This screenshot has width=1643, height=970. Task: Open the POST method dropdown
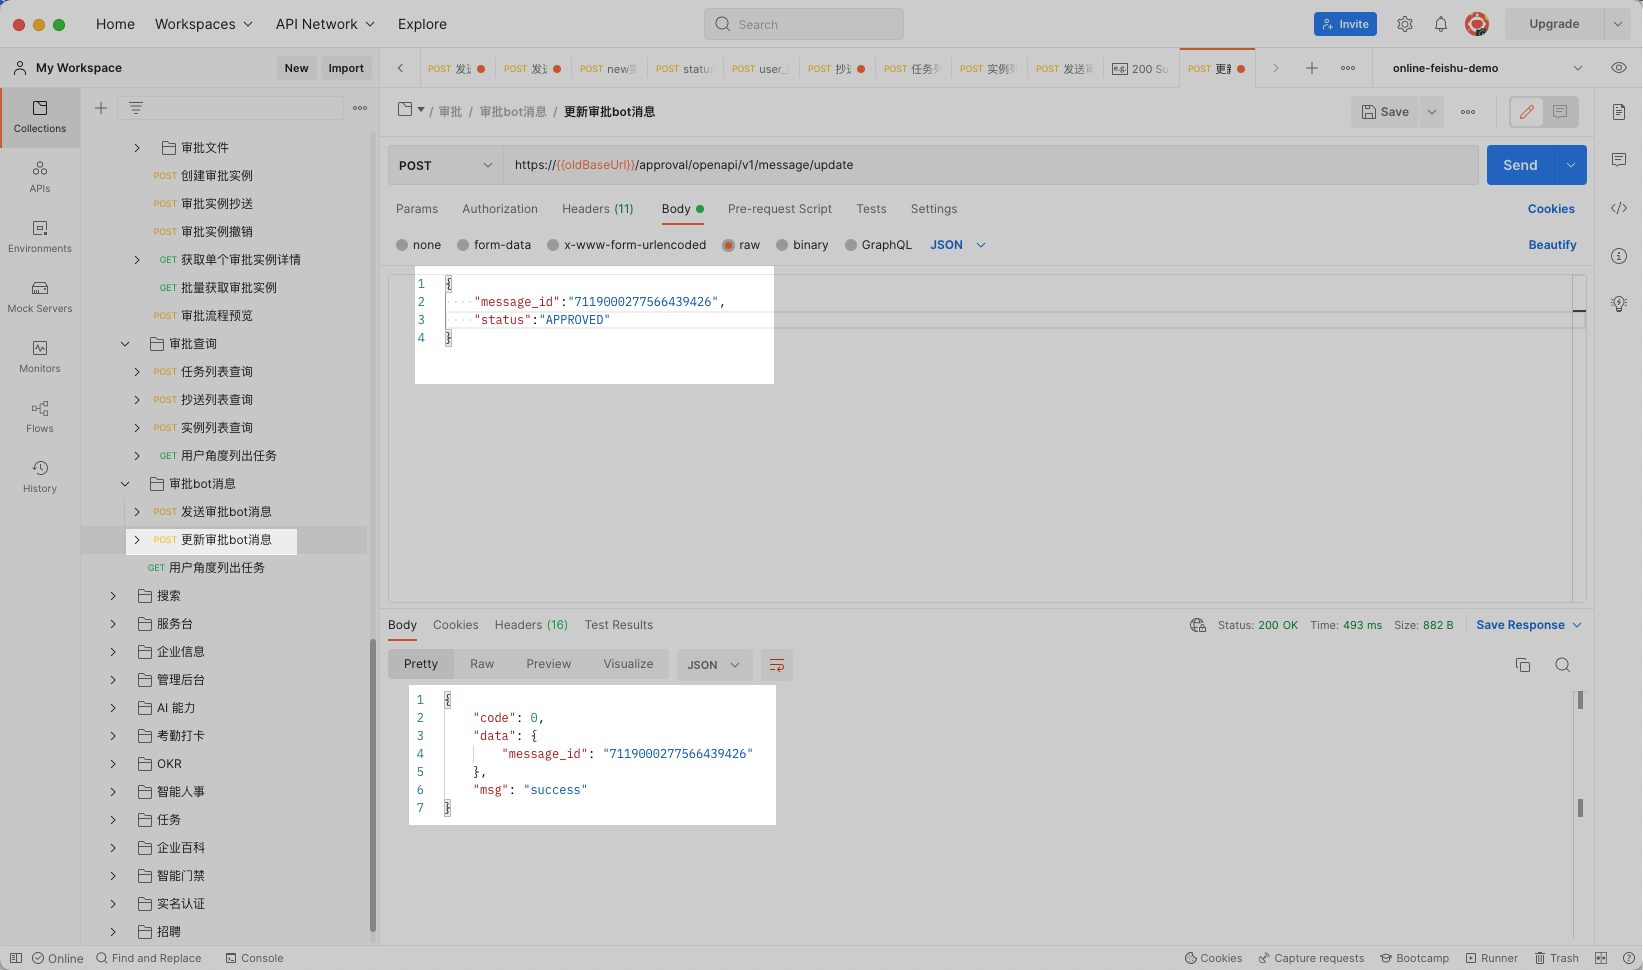(x=445, y=164)
